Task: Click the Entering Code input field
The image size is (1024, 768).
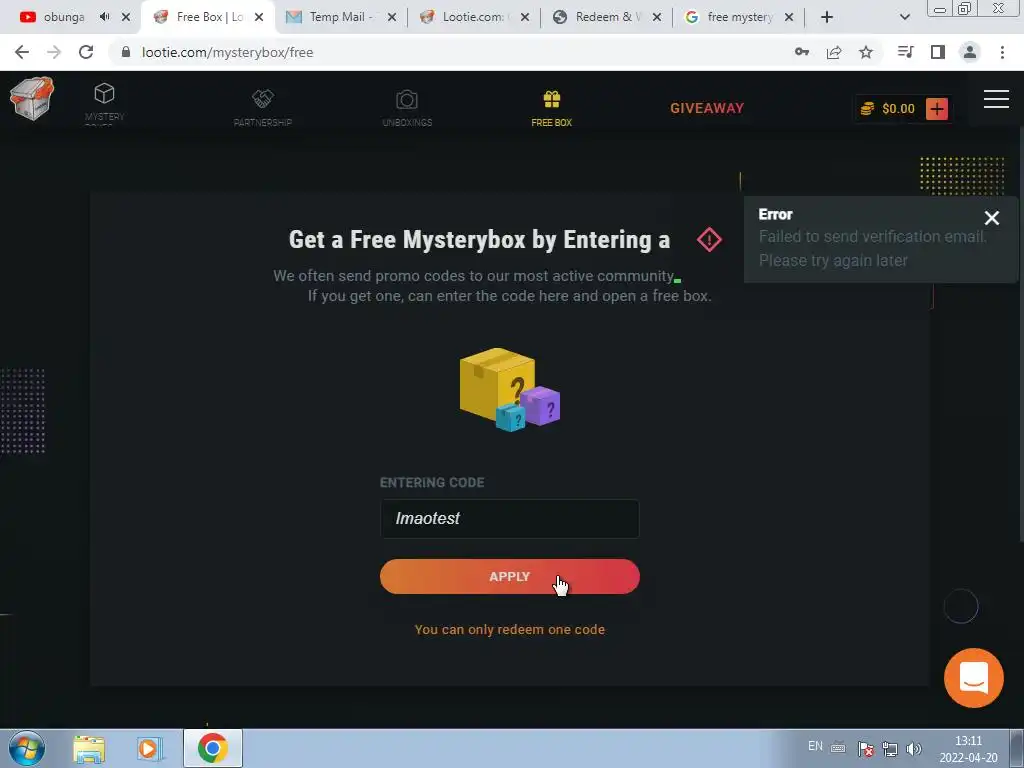Action: (509, 519)
